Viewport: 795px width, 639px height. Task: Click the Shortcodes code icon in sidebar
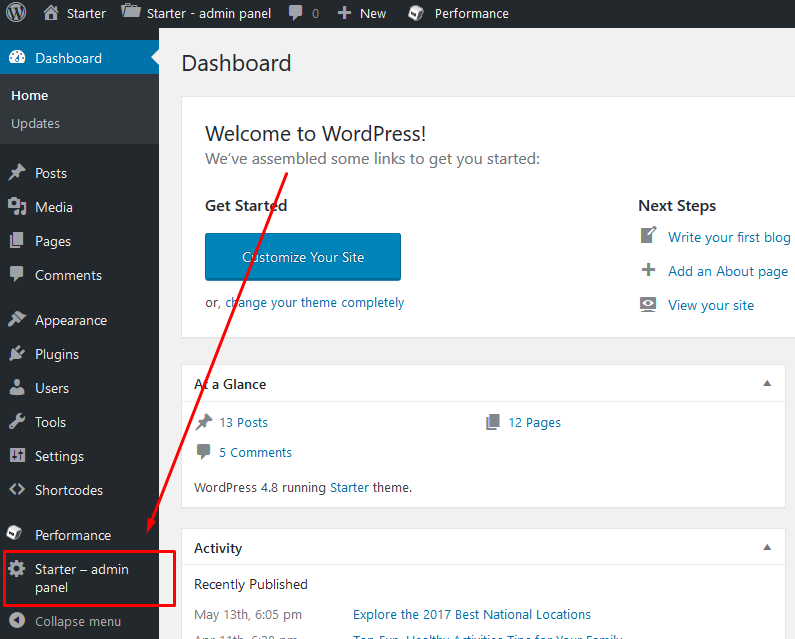(x=17, y=490)
